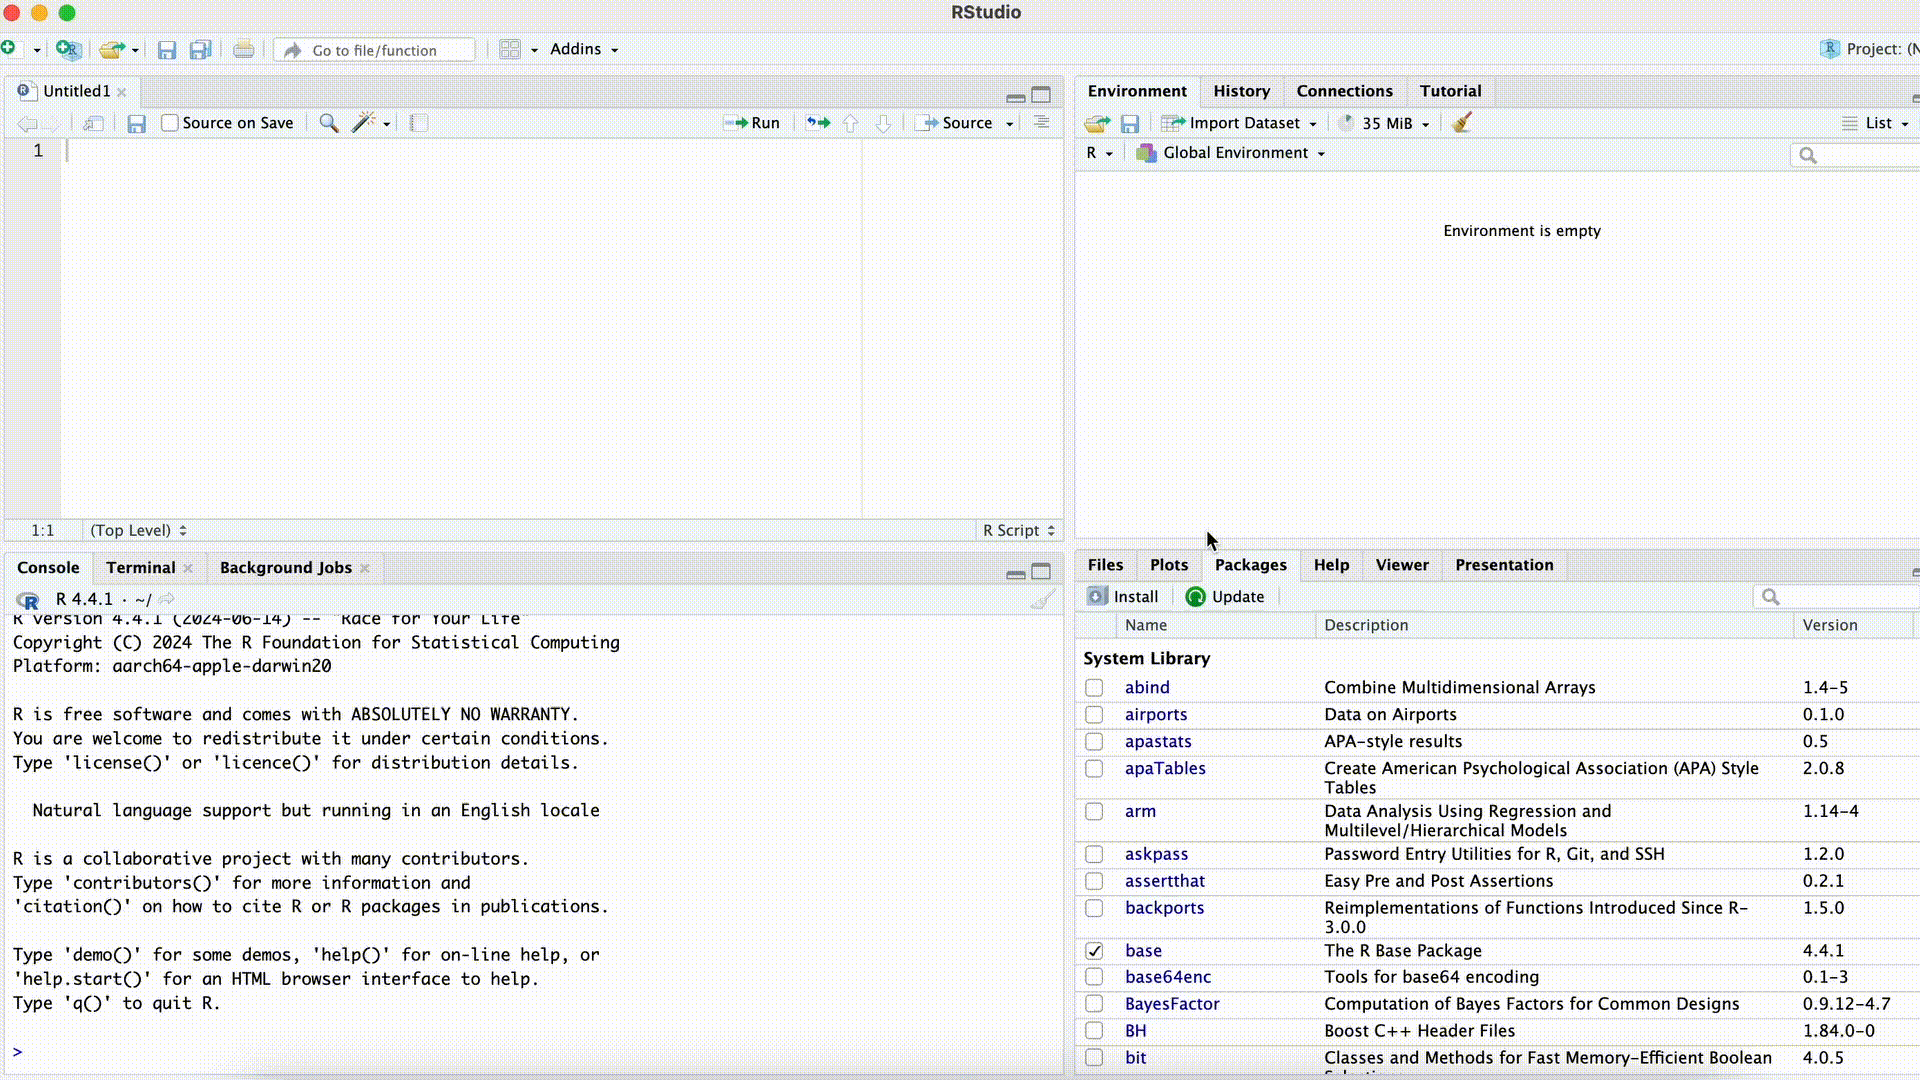Click the save all documents icon
Image resolution: width=1920 pixels, height=1080 pixels.
click(201, 50)
